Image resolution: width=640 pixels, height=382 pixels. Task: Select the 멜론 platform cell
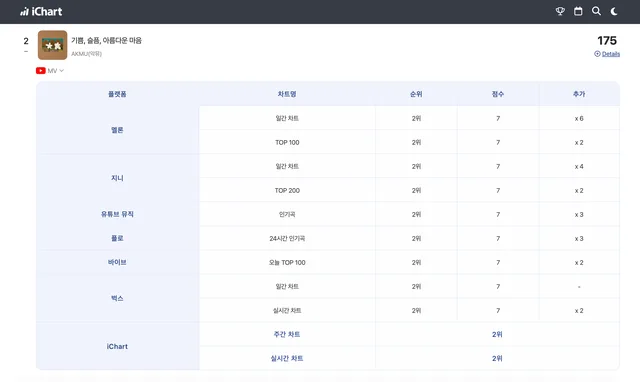click(x=117, y=130)
